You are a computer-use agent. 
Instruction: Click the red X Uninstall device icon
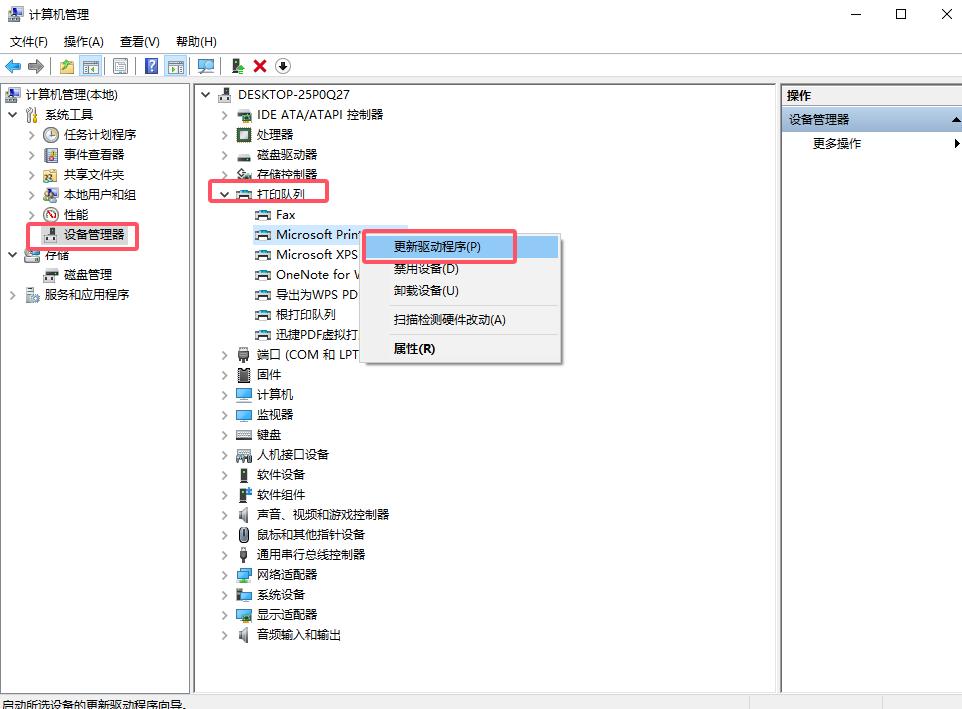(260, 66)
